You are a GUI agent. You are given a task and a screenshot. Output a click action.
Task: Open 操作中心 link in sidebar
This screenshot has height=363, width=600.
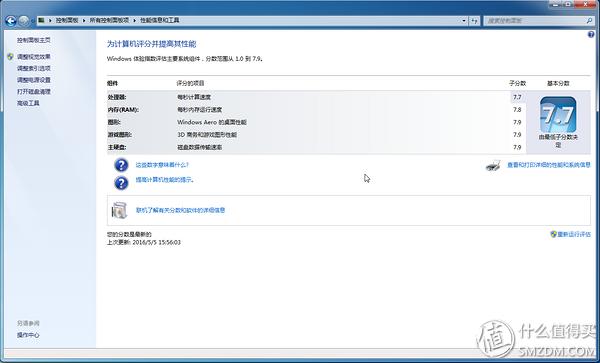pyautogui.click(x=28, y=335)
